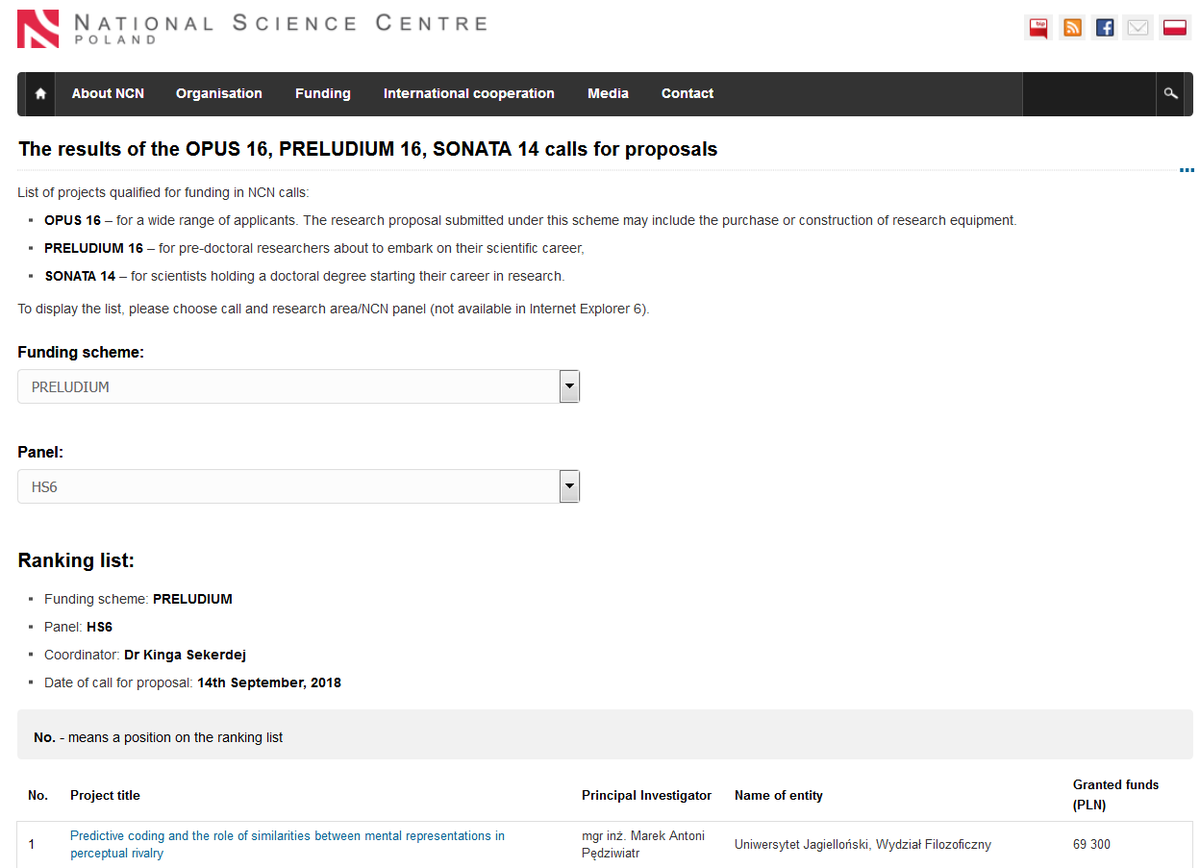Screen dimensions: 1200x868
Task: Click the Principal Investigator column header
Action: [x=647, y=796]
